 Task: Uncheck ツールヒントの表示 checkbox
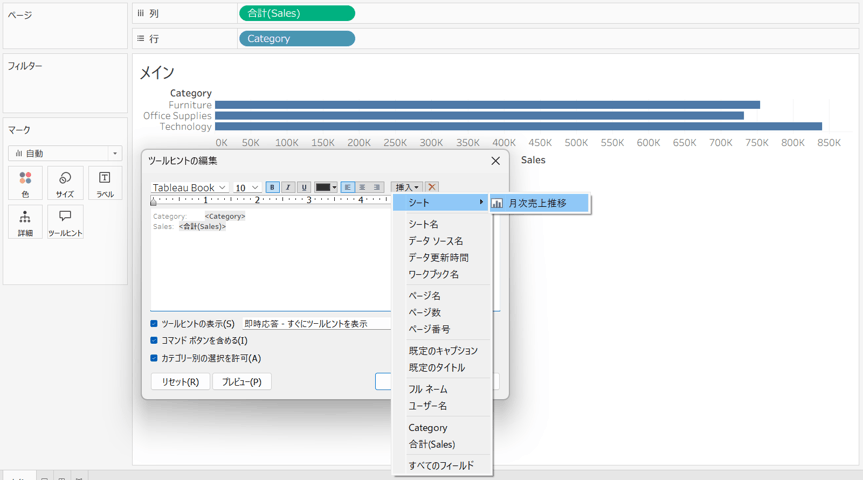click(154, 324)
